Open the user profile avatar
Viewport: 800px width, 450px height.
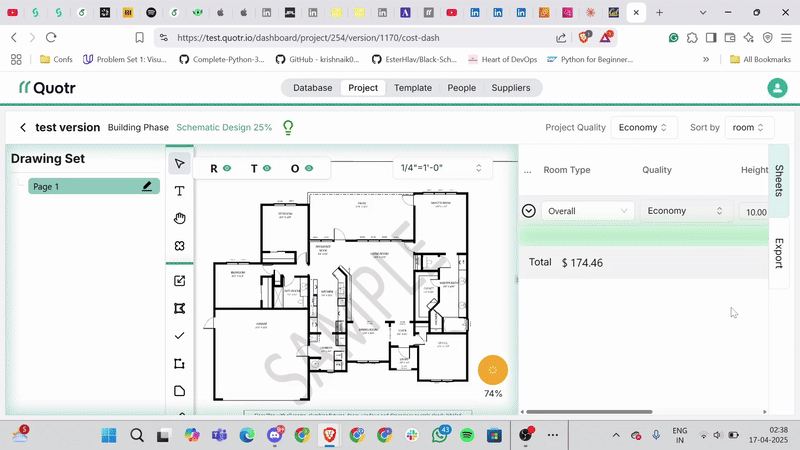[777, 88]
